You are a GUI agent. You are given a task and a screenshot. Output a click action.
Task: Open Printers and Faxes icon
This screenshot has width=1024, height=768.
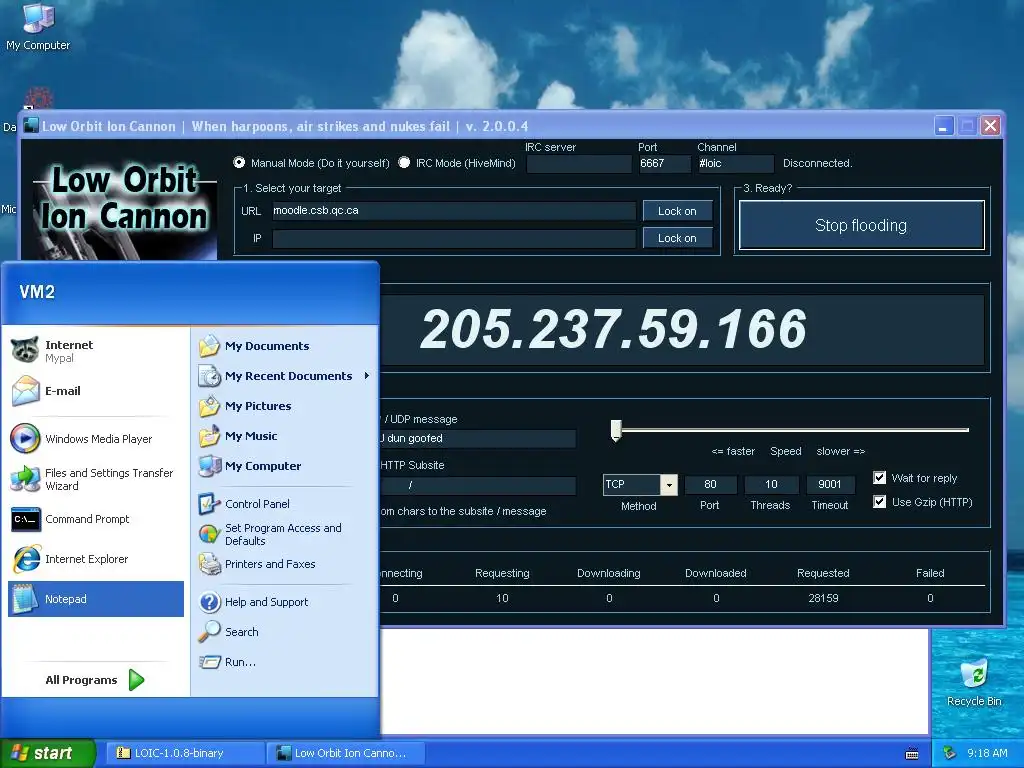click(x=210, y=564)
